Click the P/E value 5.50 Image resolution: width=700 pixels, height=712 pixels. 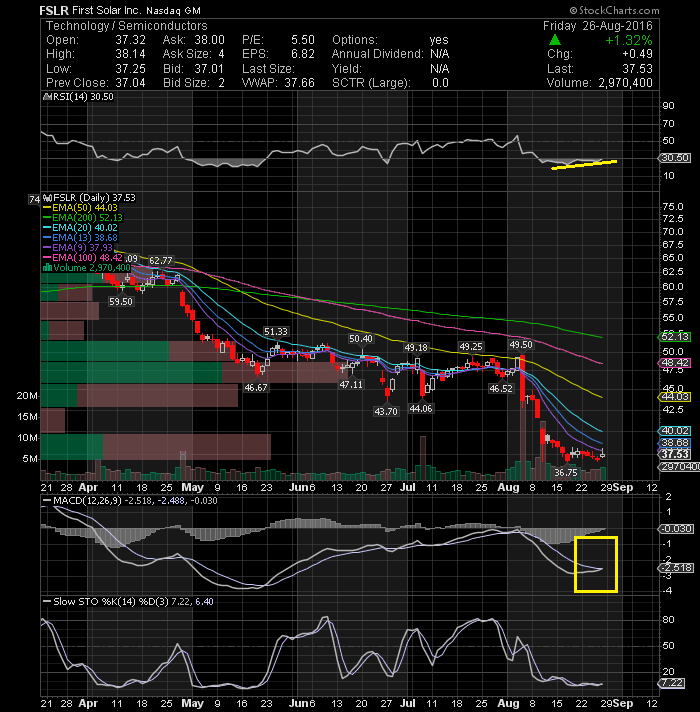coord(303,40)
